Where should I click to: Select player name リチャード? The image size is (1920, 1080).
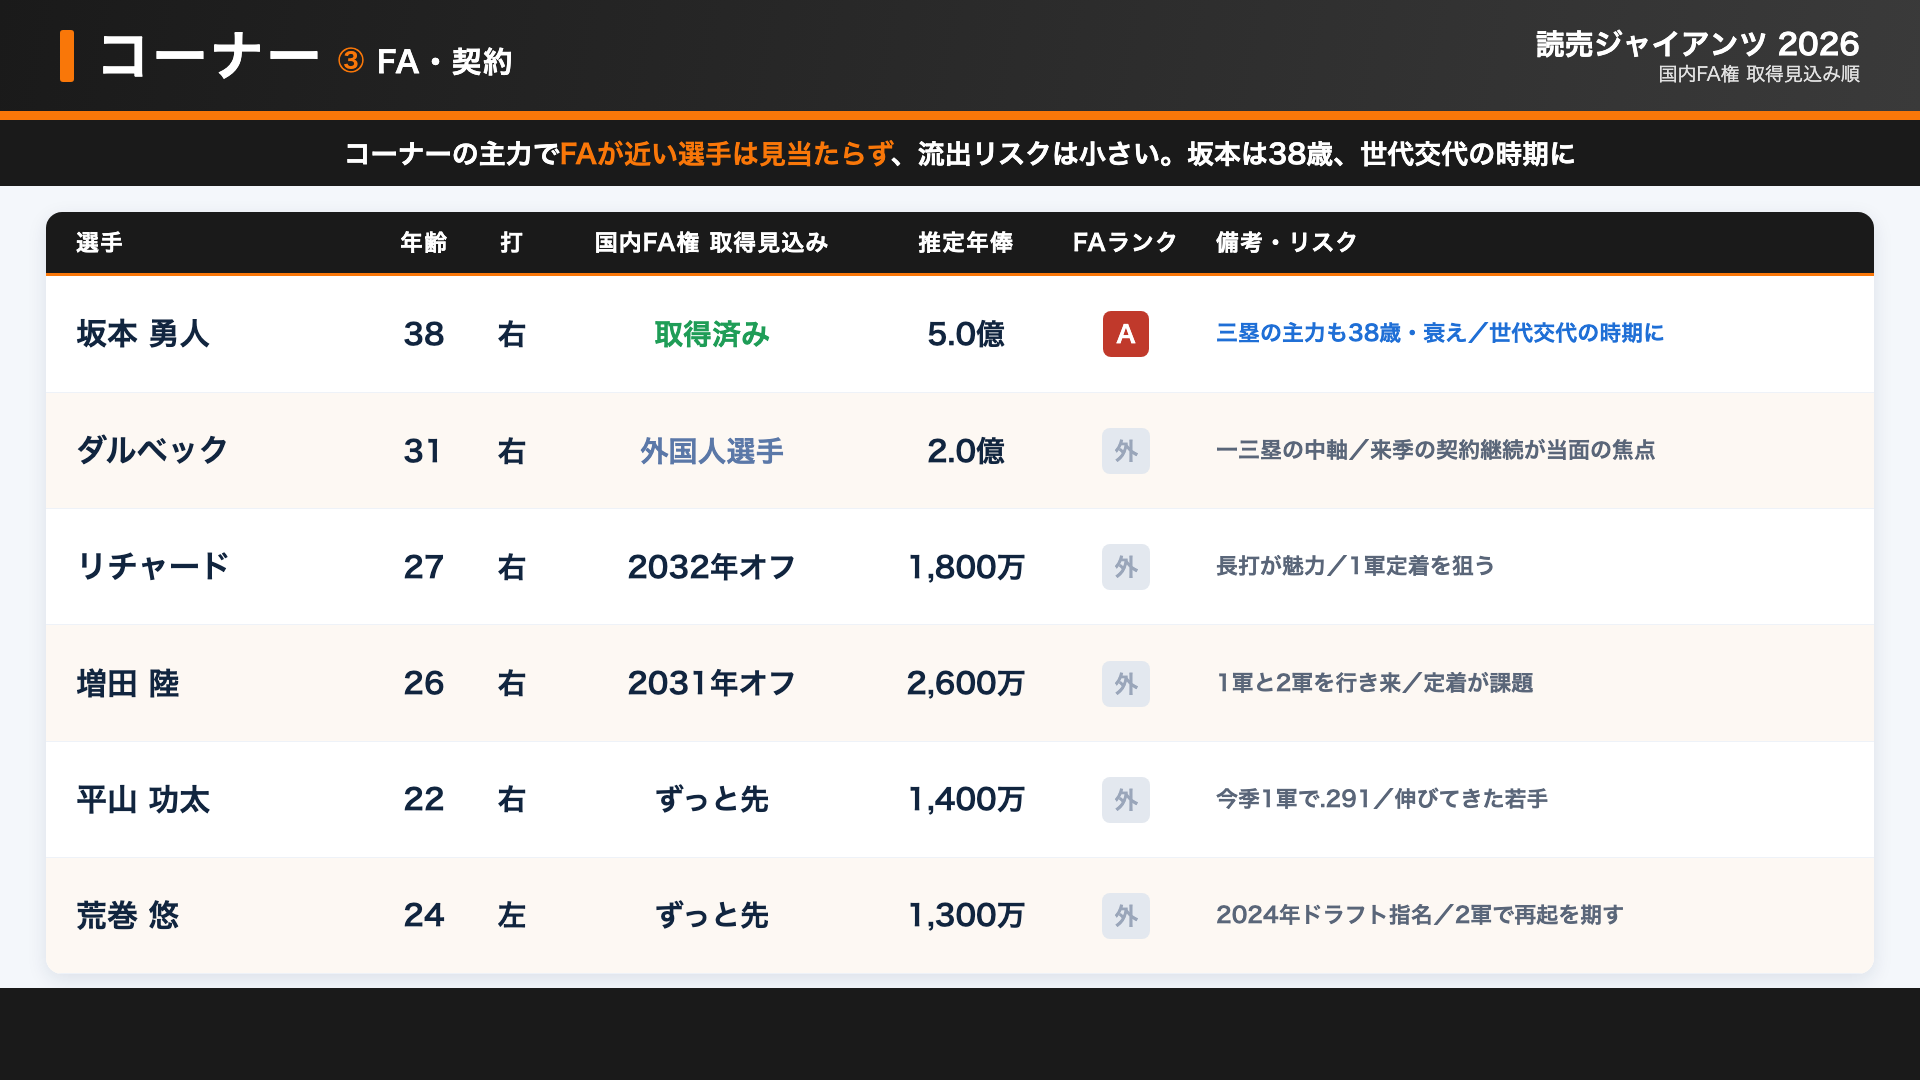152,567
